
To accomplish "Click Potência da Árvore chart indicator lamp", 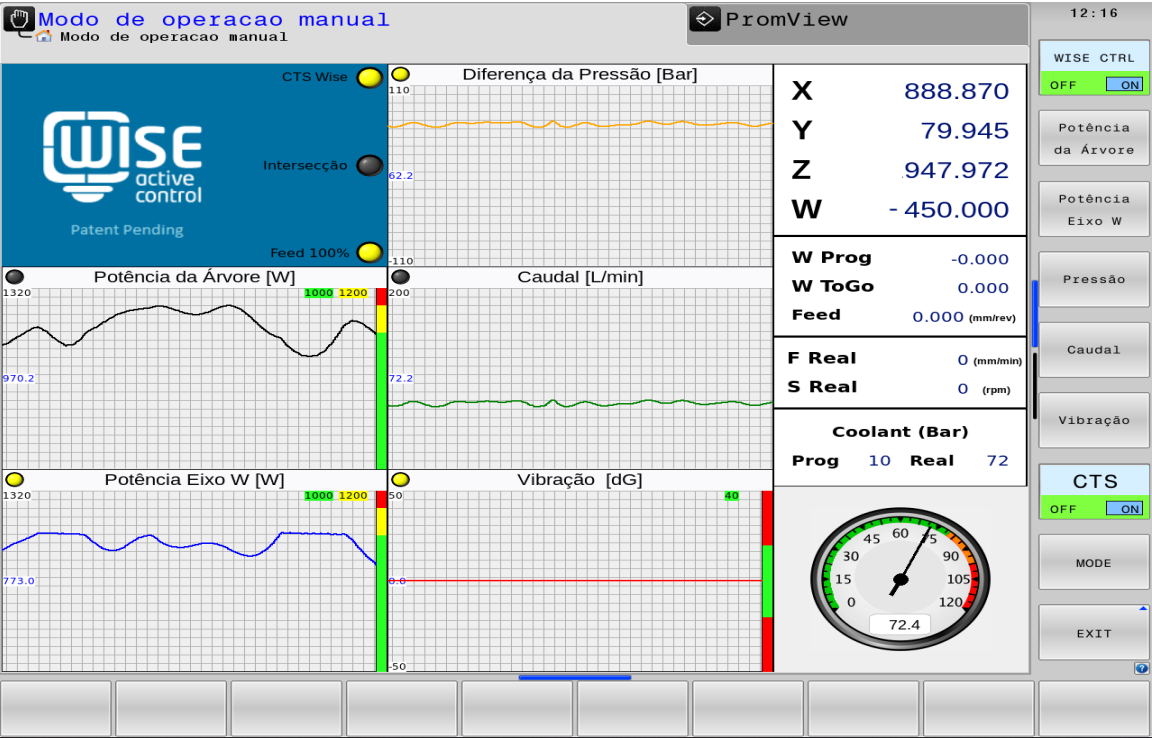I will [15, 277].
